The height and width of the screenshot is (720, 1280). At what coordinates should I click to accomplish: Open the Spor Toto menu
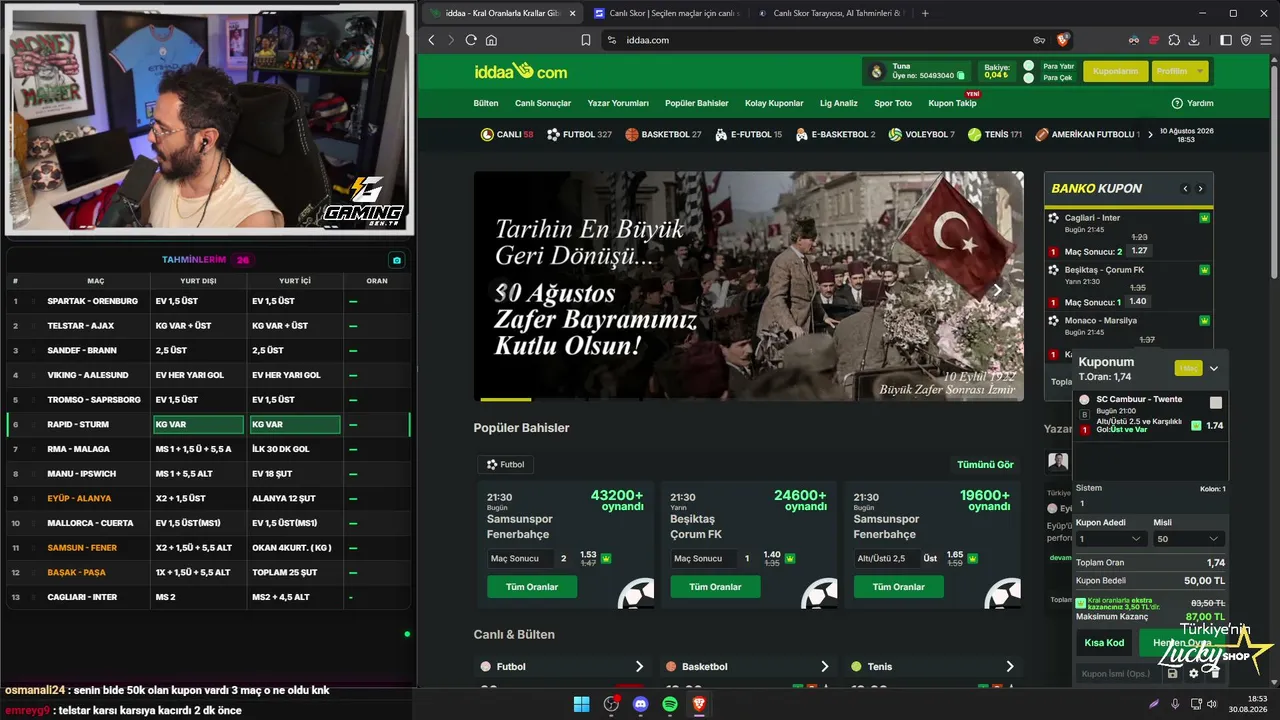pos(893,103)
